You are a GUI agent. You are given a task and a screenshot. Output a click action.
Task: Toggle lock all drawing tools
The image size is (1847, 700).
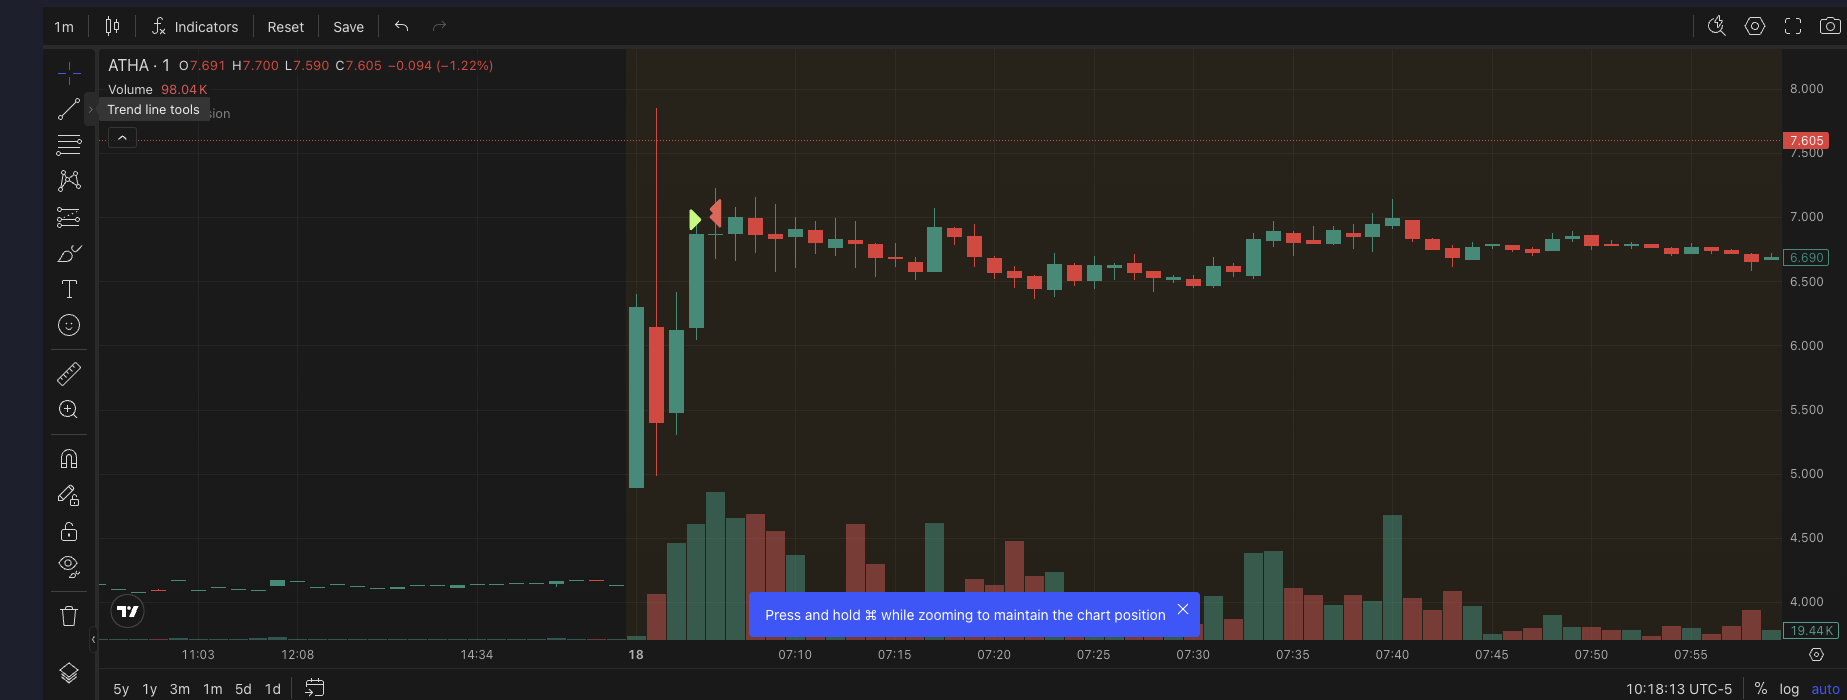point(68,531)
